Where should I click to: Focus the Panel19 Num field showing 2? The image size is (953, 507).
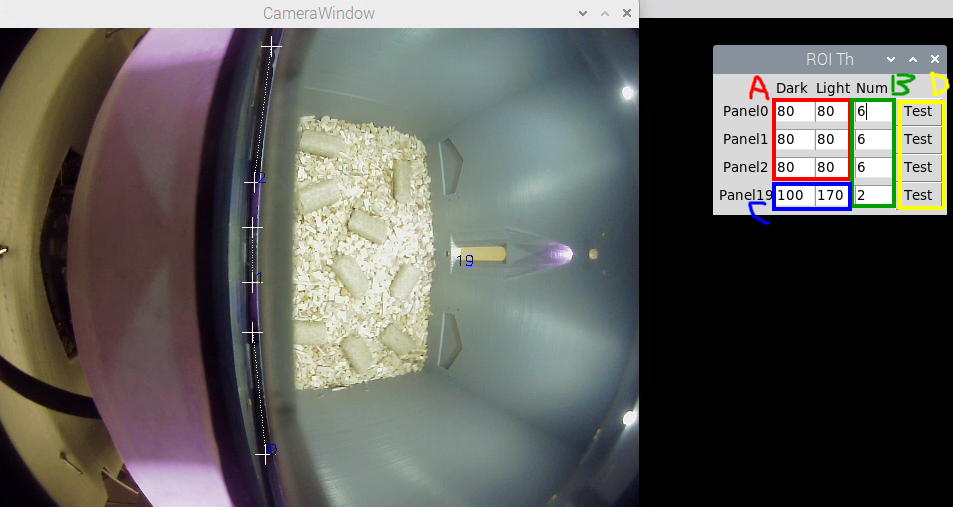tap(873, 195)
